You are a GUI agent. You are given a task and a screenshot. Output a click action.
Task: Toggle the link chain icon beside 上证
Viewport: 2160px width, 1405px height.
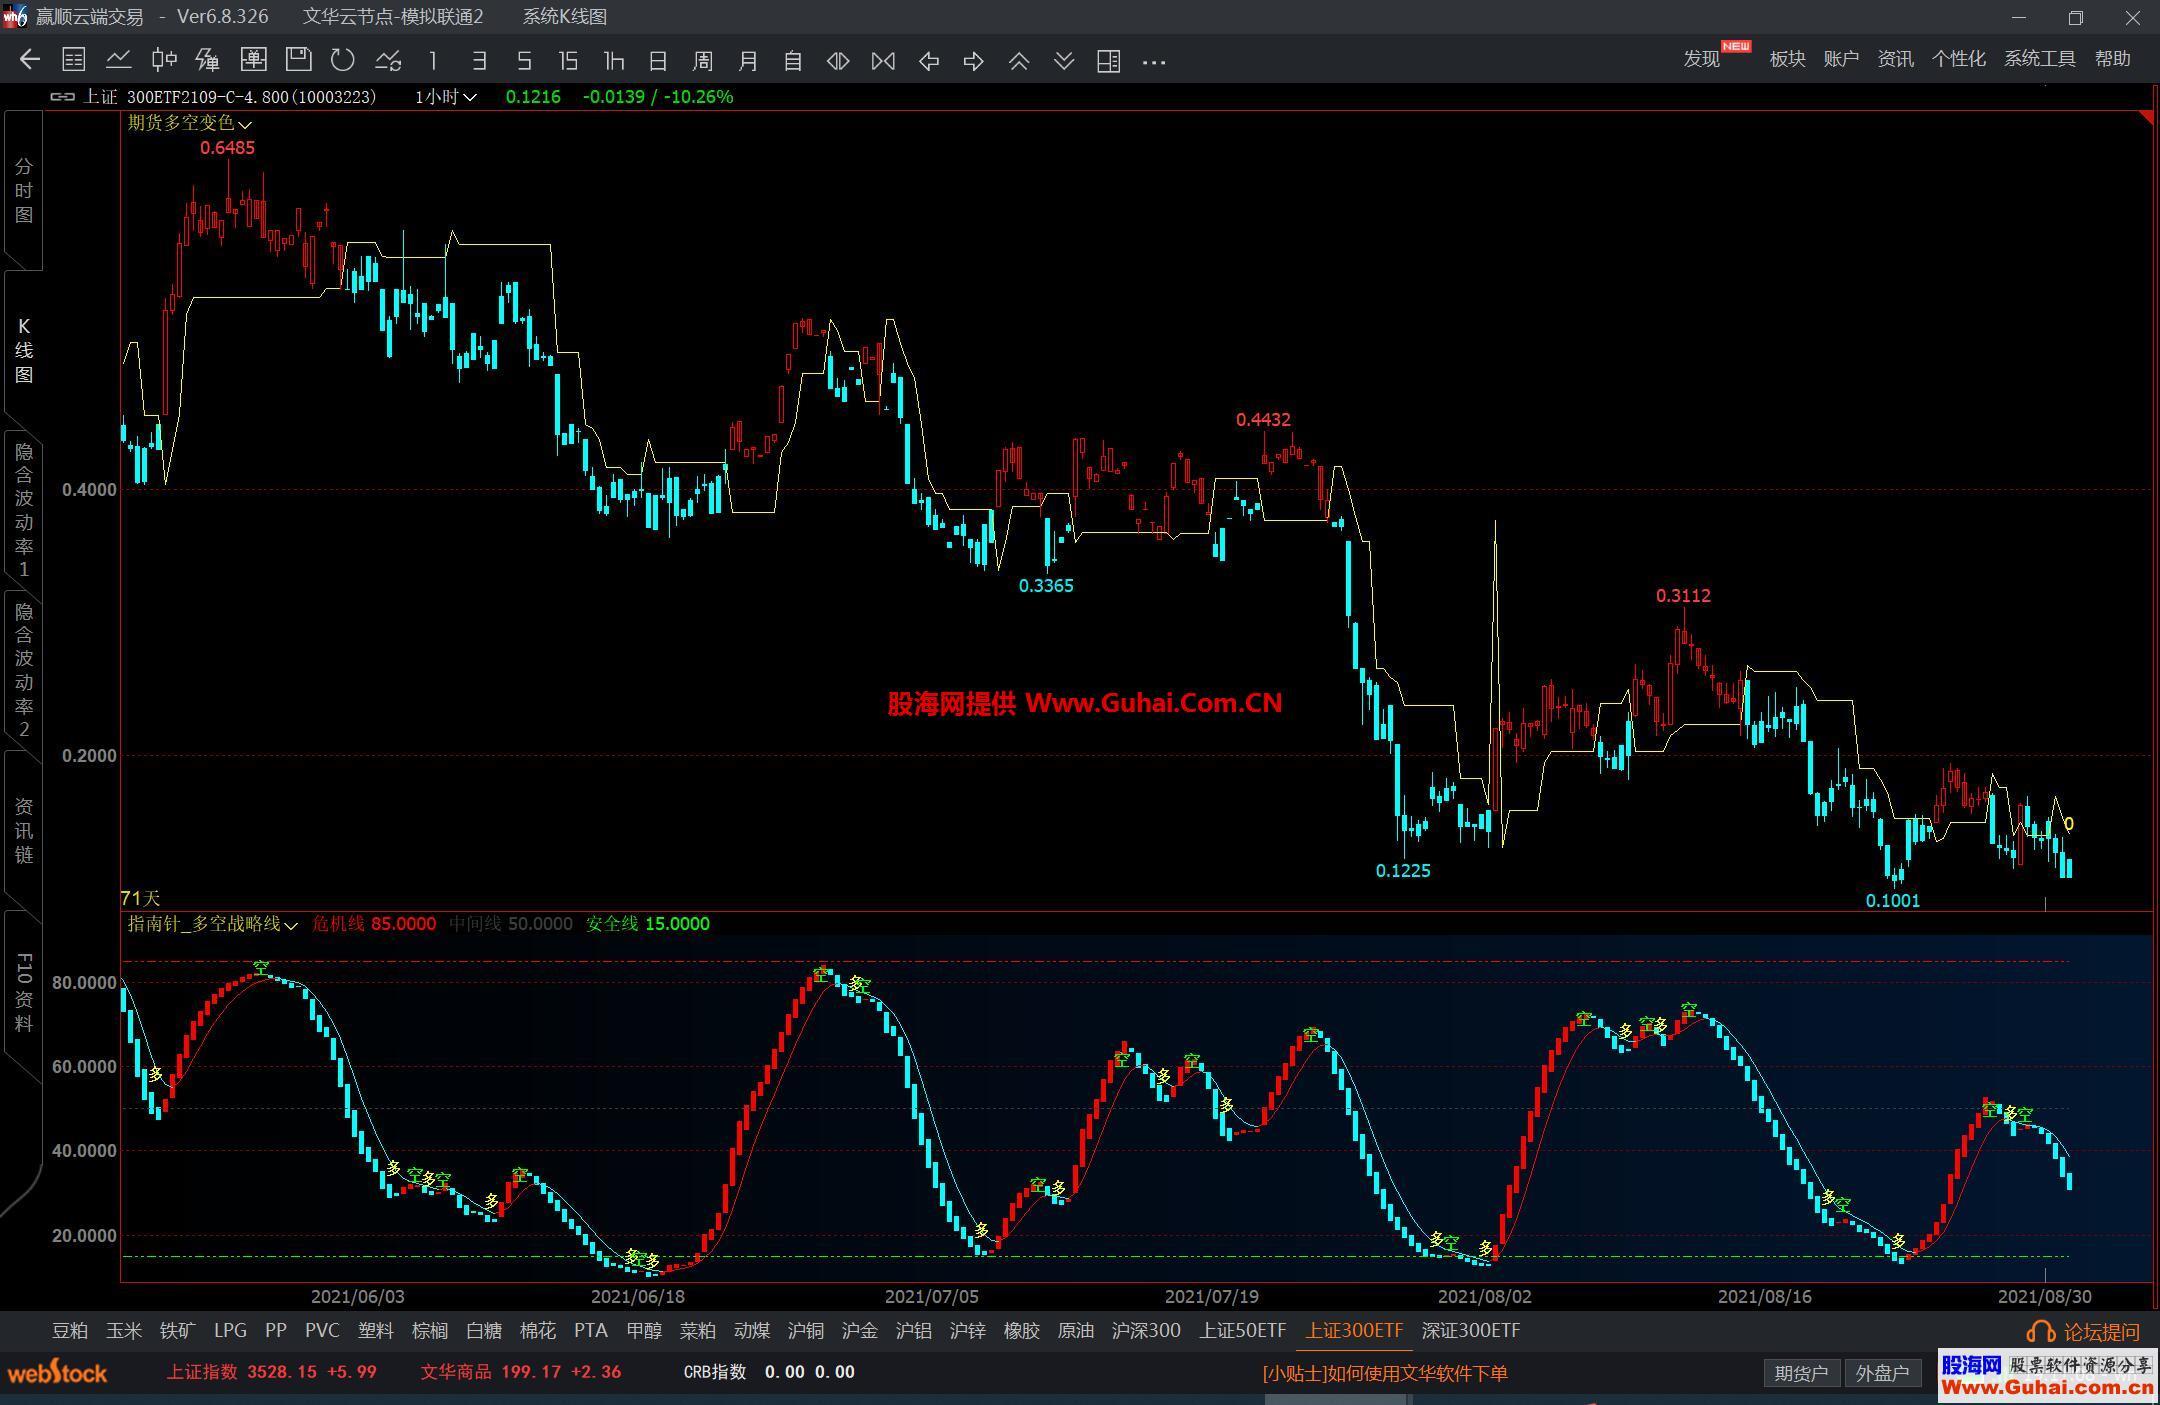[62, 97]
